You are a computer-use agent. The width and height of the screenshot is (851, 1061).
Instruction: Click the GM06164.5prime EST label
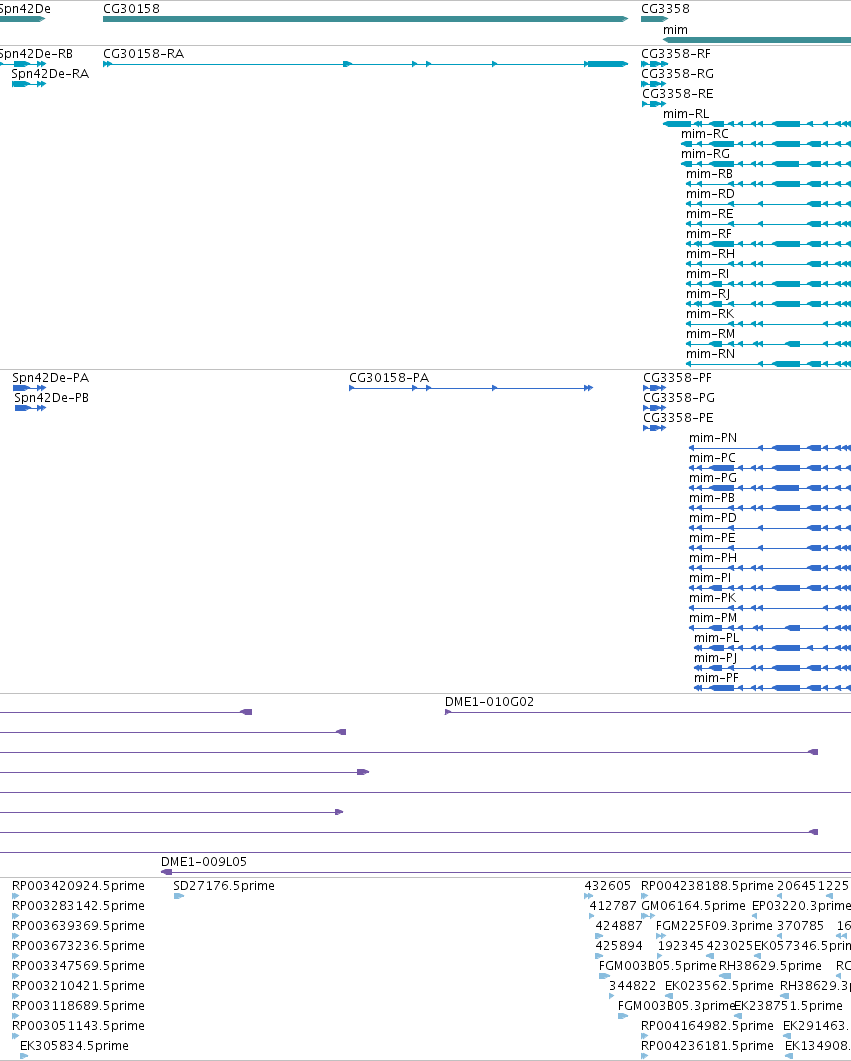[x=693, y=905]
